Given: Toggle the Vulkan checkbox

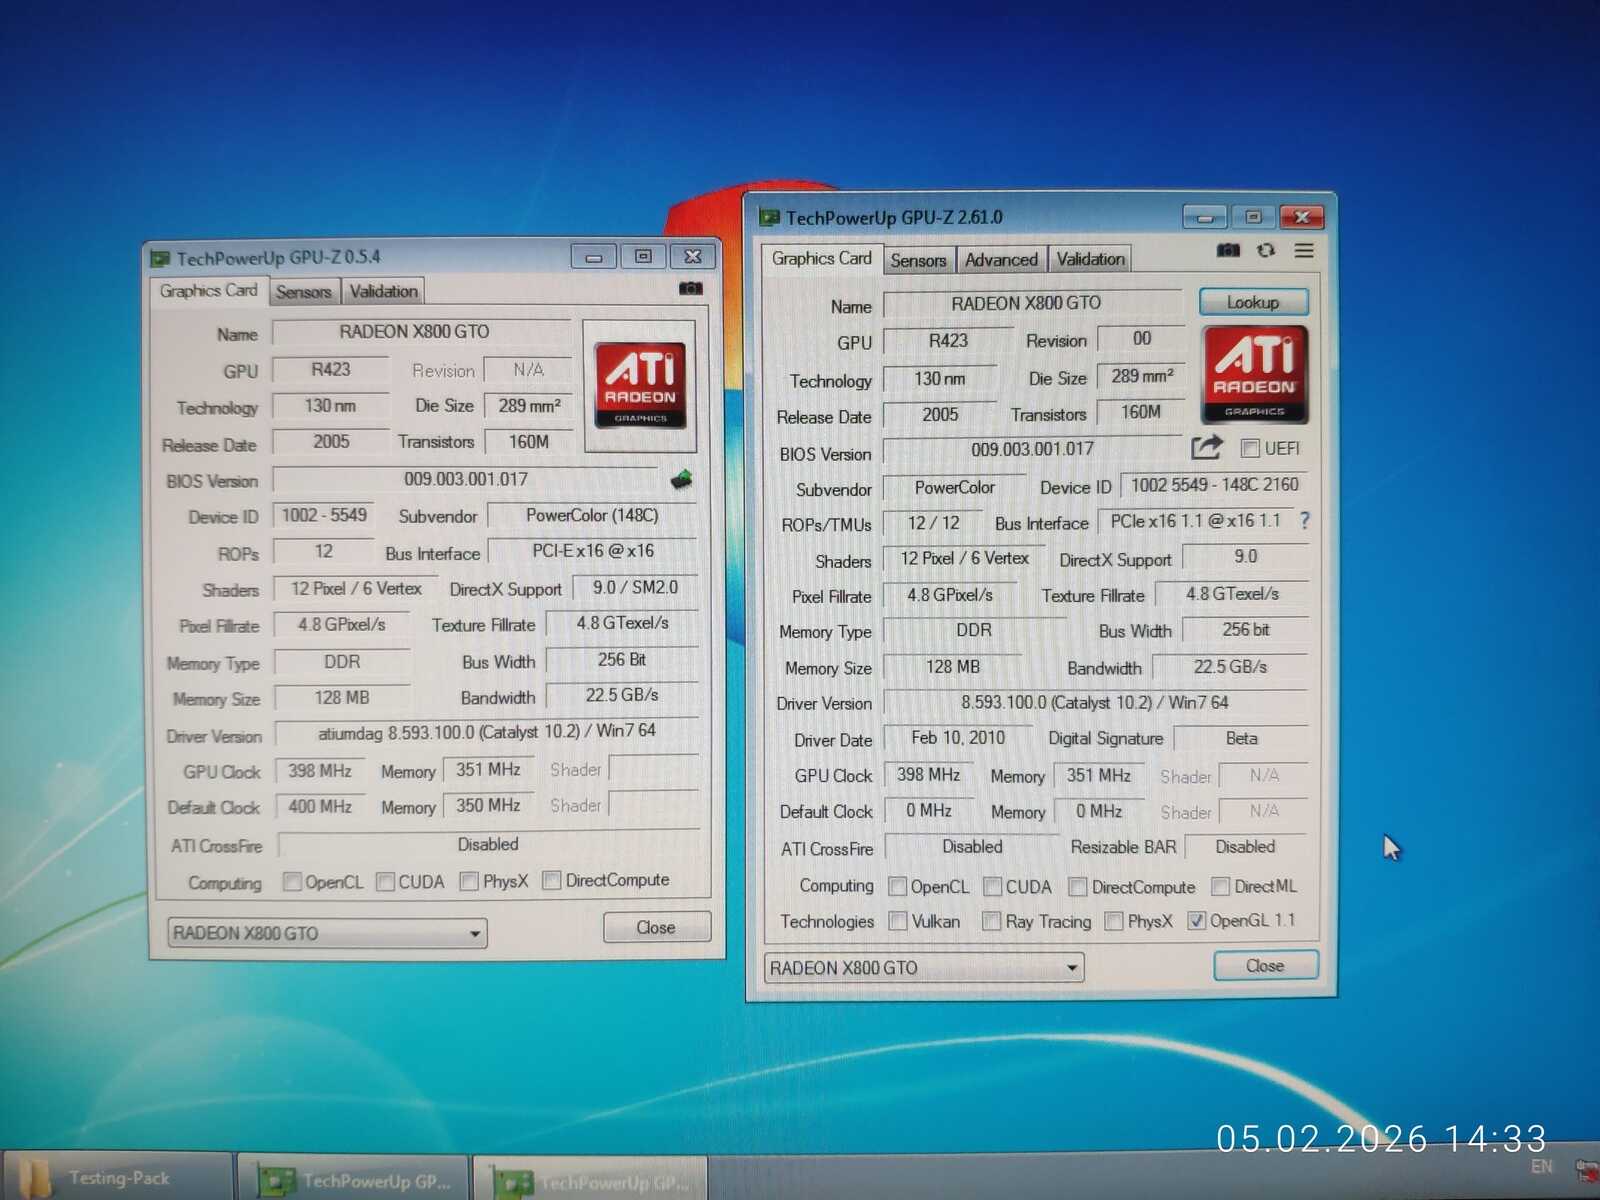Looking at the screenshot, I should point(898,921).
